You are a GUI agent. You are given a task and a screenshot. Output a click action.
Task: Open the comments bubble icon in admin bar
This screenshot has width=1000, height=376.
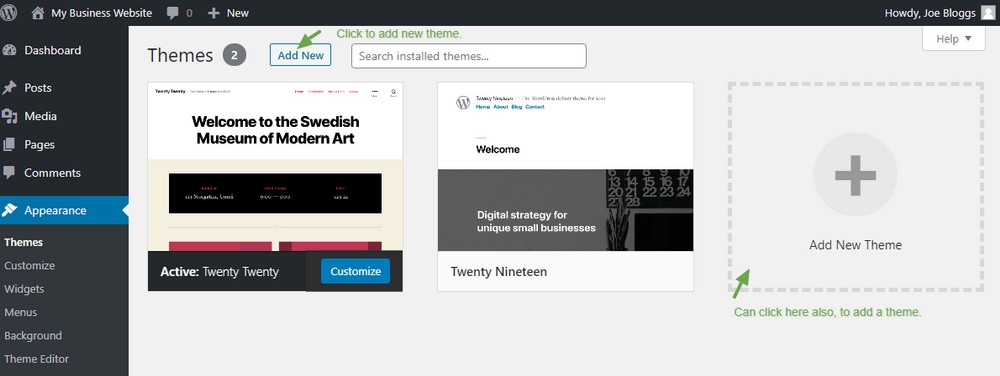172,13
